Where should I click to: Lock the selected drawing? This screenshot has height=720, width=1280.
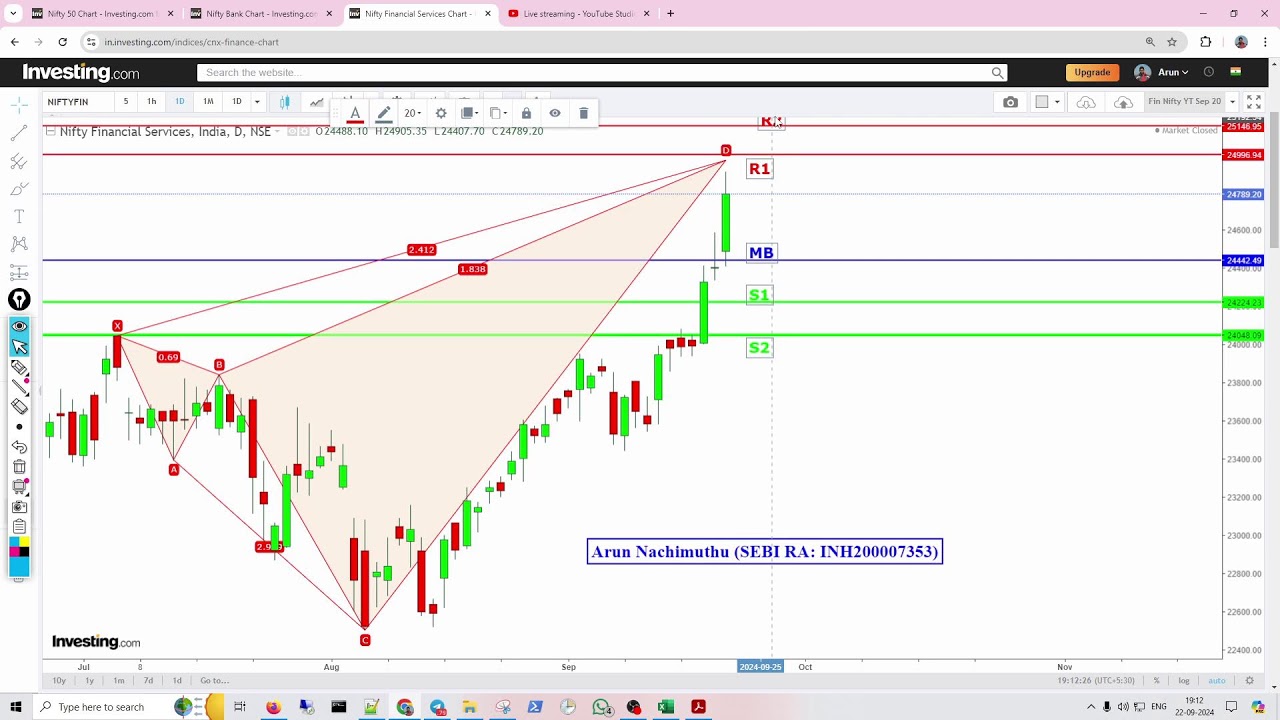pos(526,114)
